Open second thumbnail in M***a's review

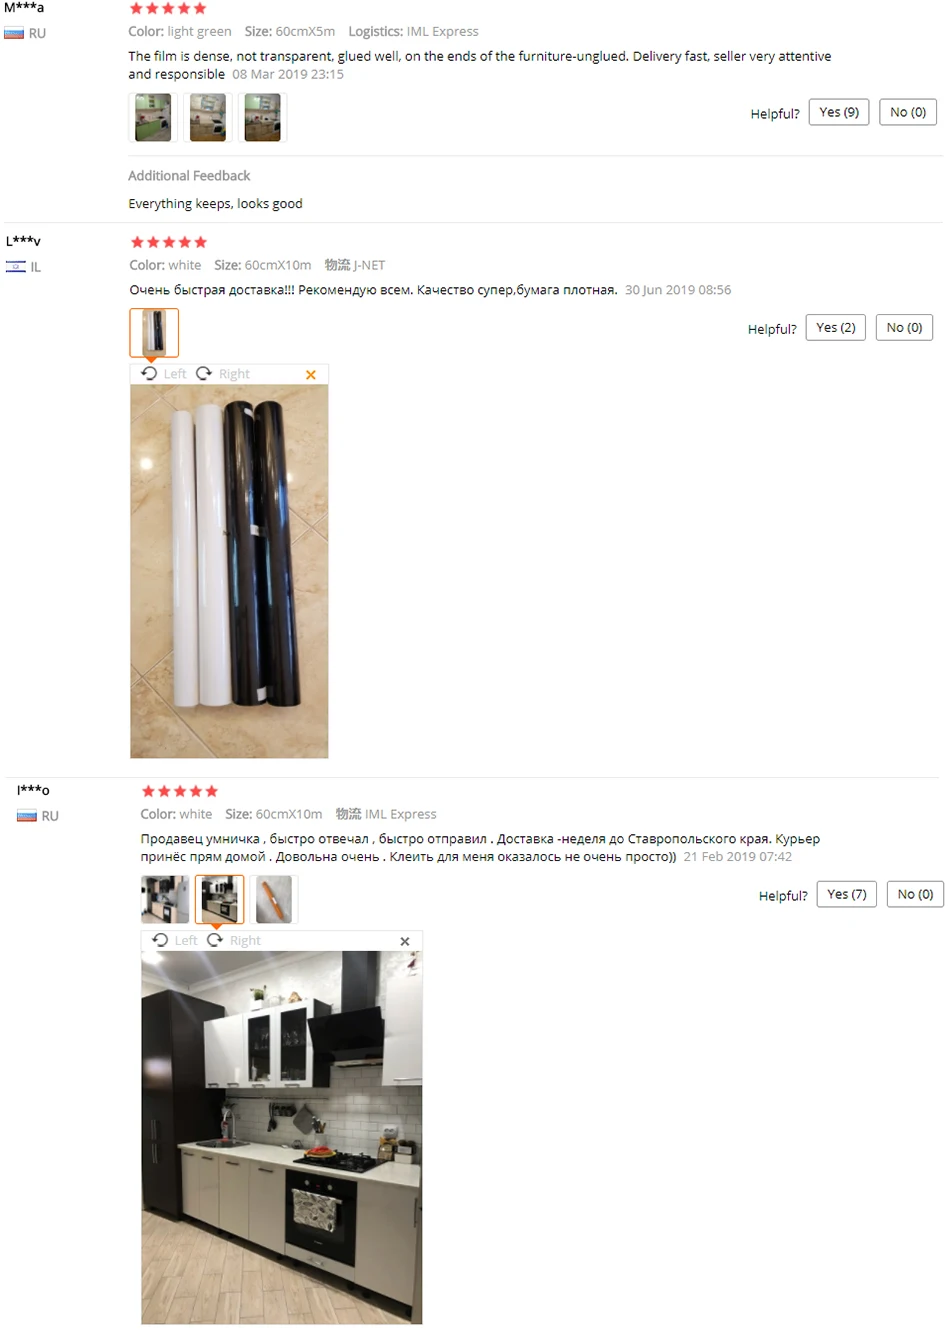click(208, 117)
